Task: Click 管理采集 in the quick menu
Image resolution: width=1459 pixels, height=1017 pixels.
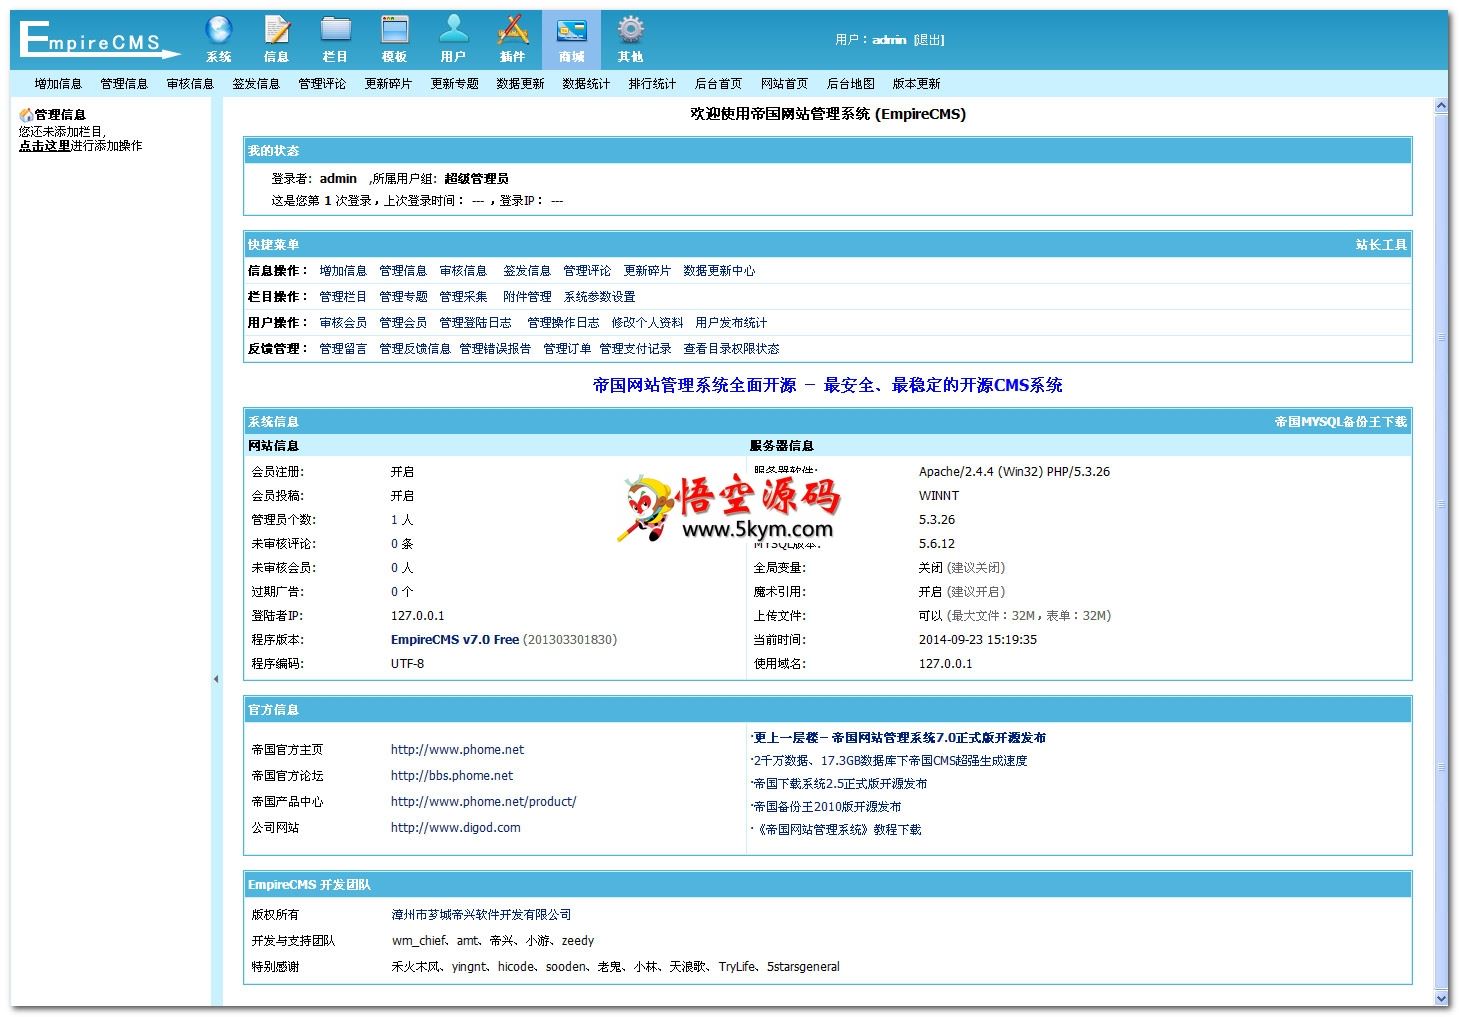Action: 463,297
